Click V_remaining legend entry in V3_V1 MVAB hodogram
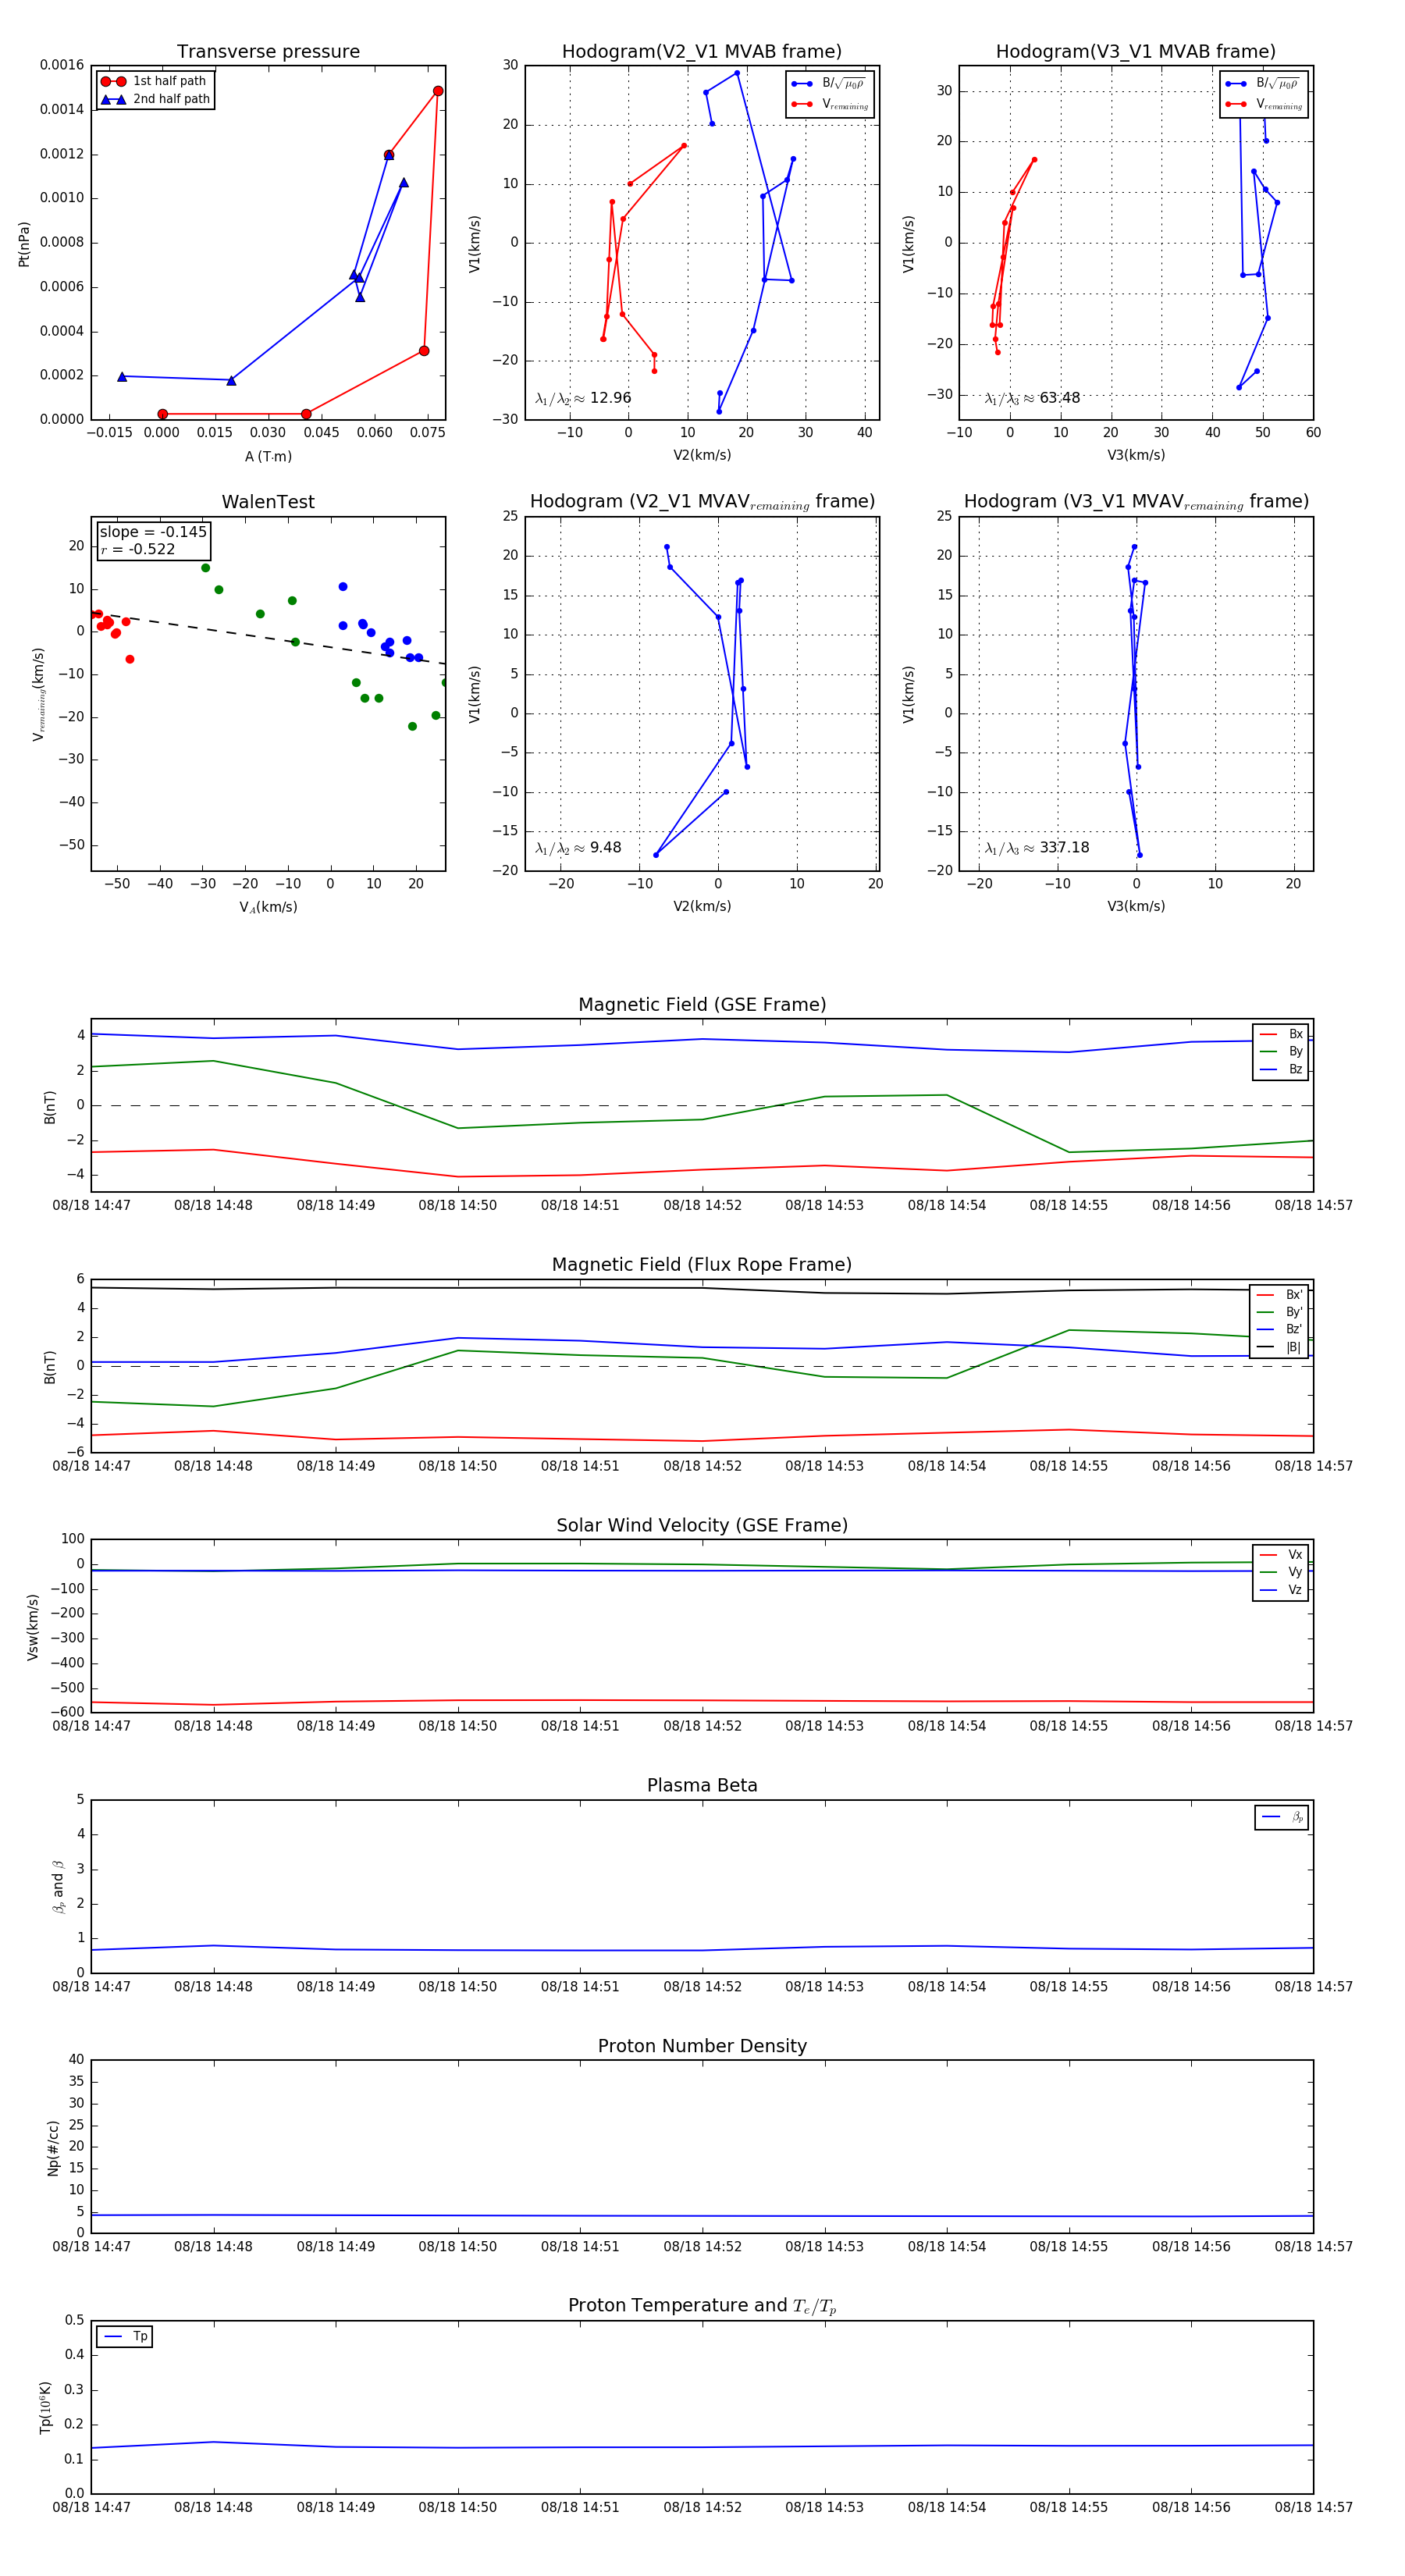The width and height of the screenshot is (1405, 2576). (x=1263, y=104)
